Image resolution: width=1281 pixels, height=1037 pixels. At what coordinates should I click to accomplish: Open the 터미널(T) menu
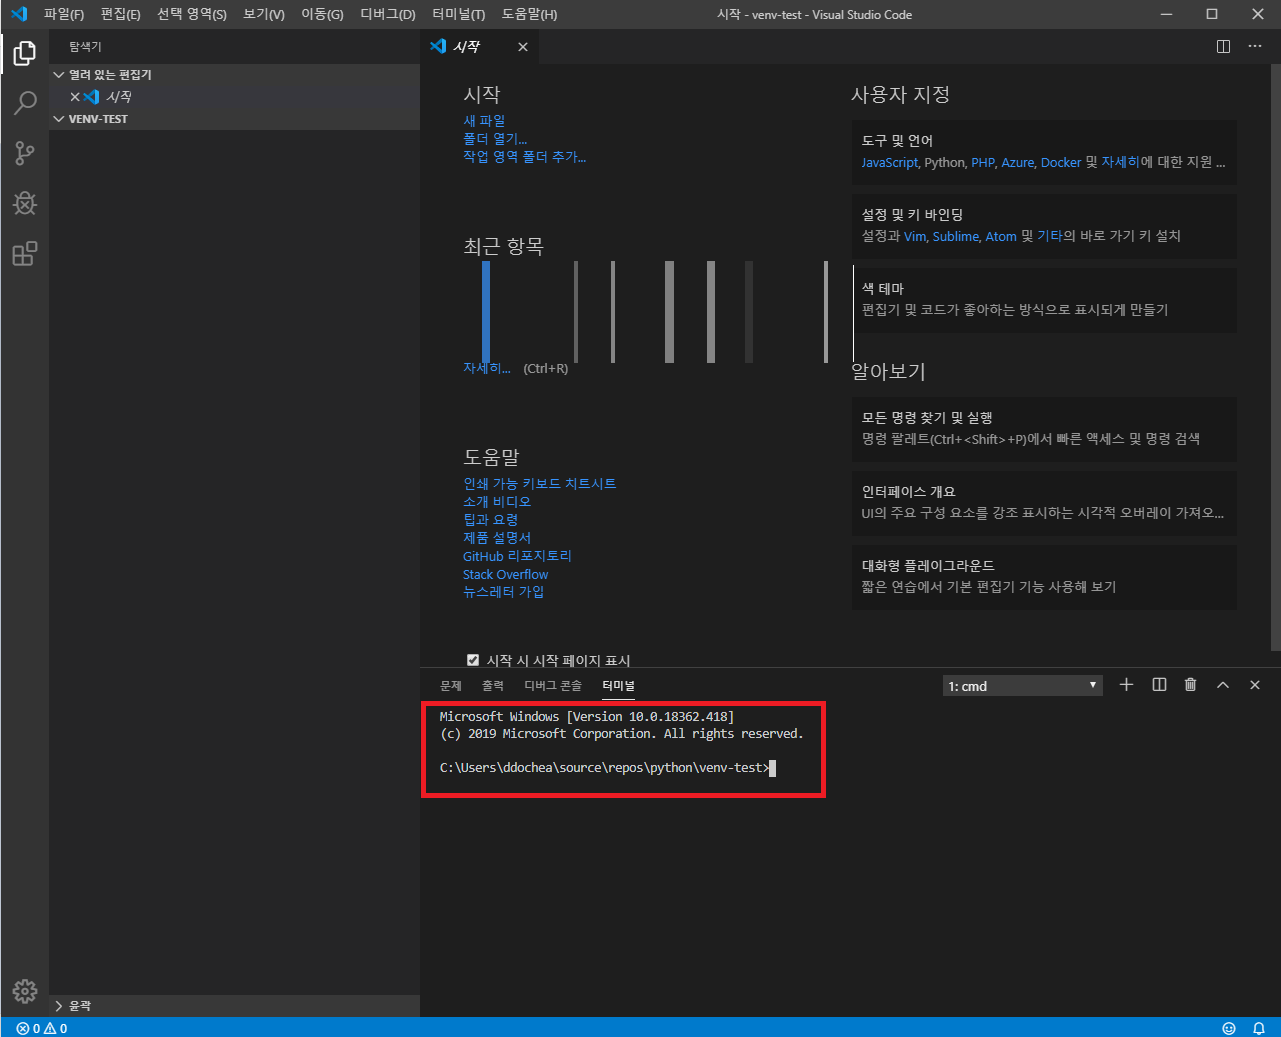pyautogui.click(x=459, y=14)
